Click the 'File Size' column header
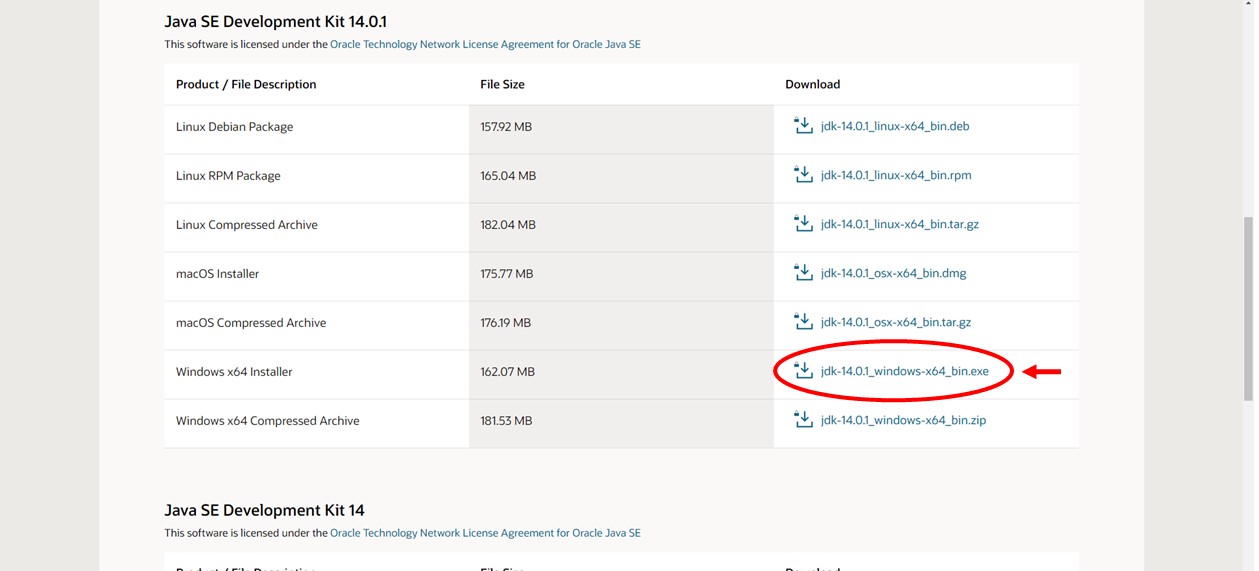Screen dimensions: 1259x571 (502, 84)
